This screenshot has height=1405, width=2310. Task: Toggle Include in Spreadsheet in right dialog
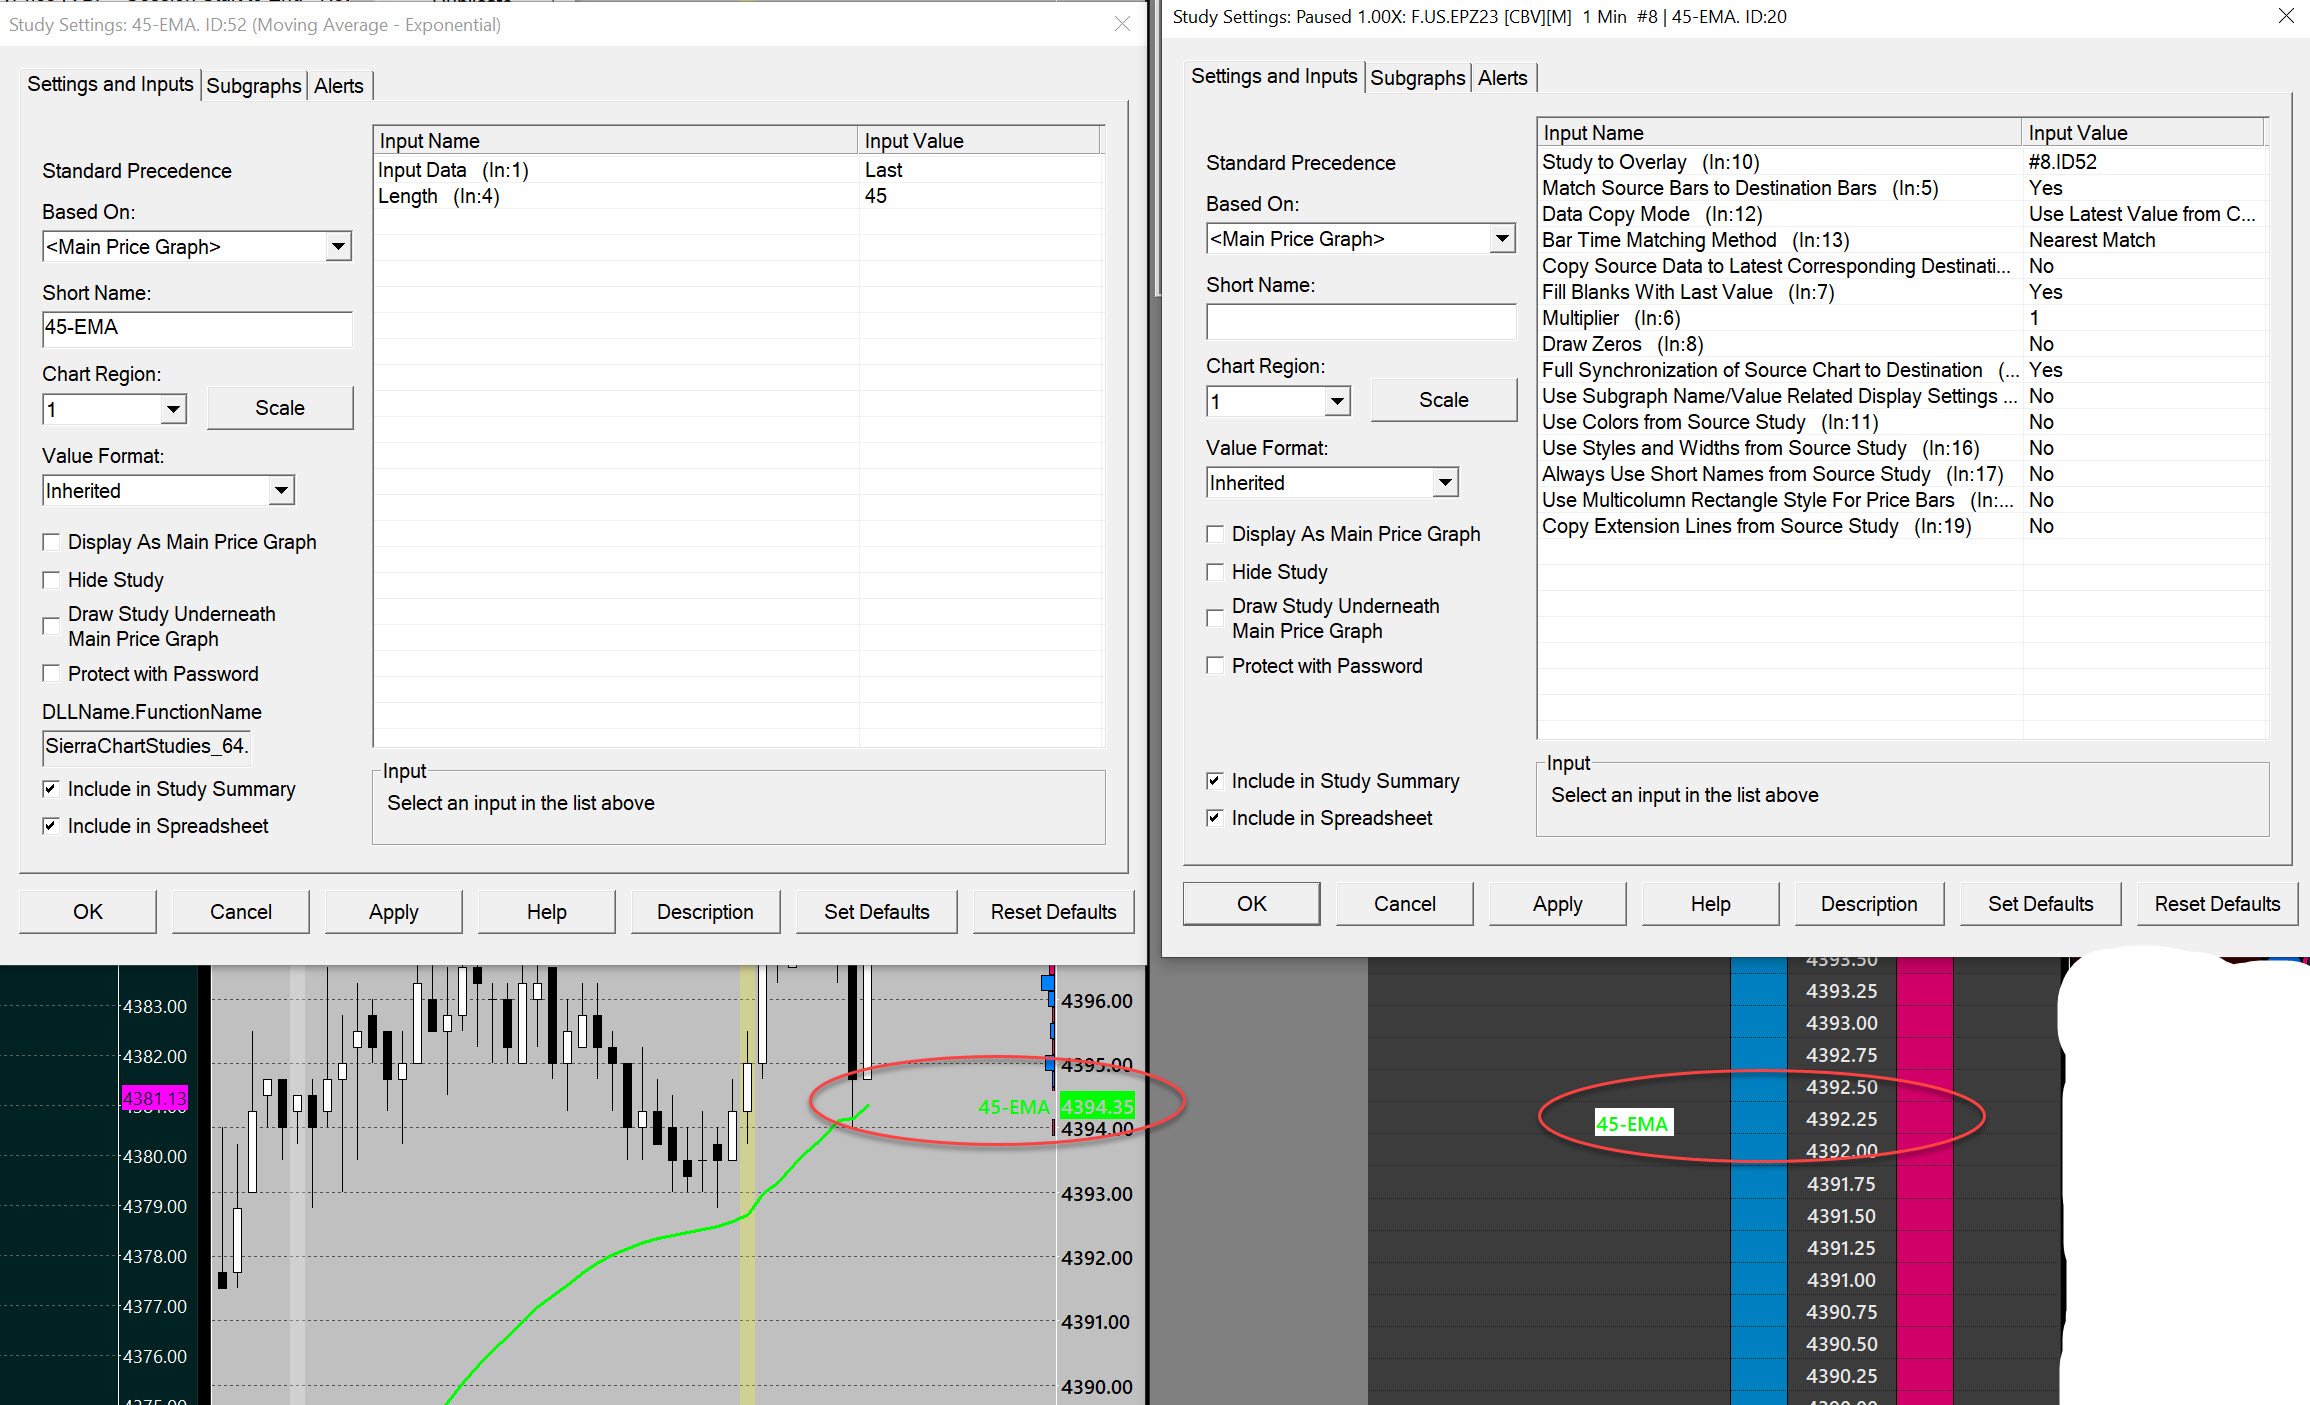pos(1215,818)
